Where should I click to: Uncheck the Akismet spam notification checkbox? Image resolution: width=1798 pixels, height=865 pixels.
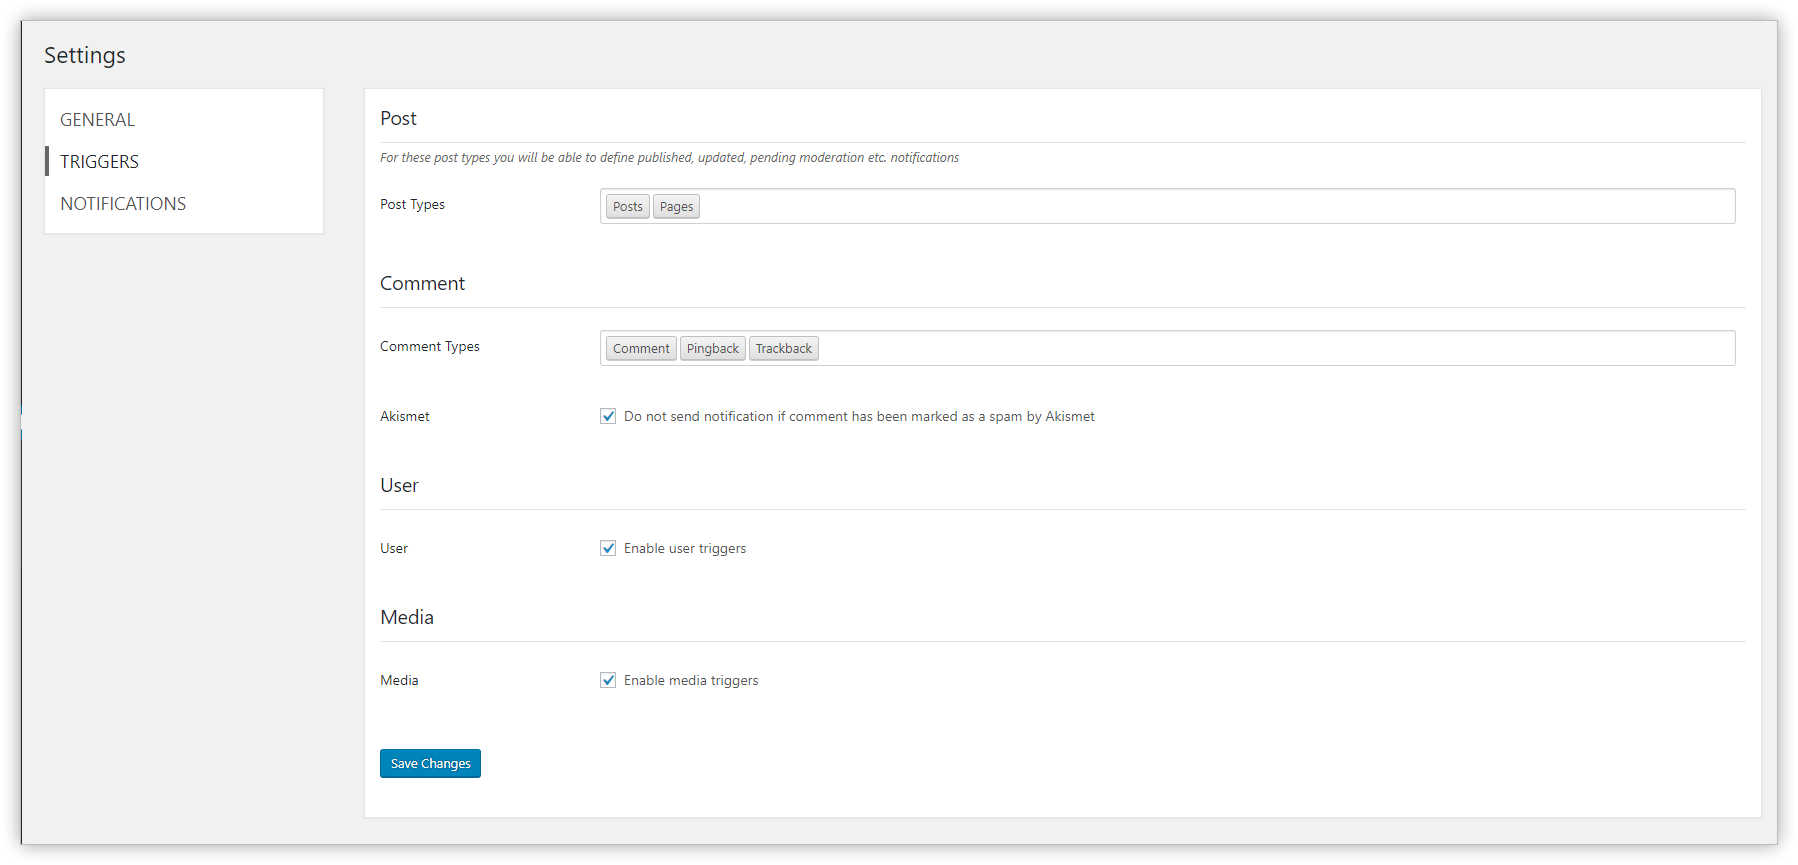click(x=608, y=416)
